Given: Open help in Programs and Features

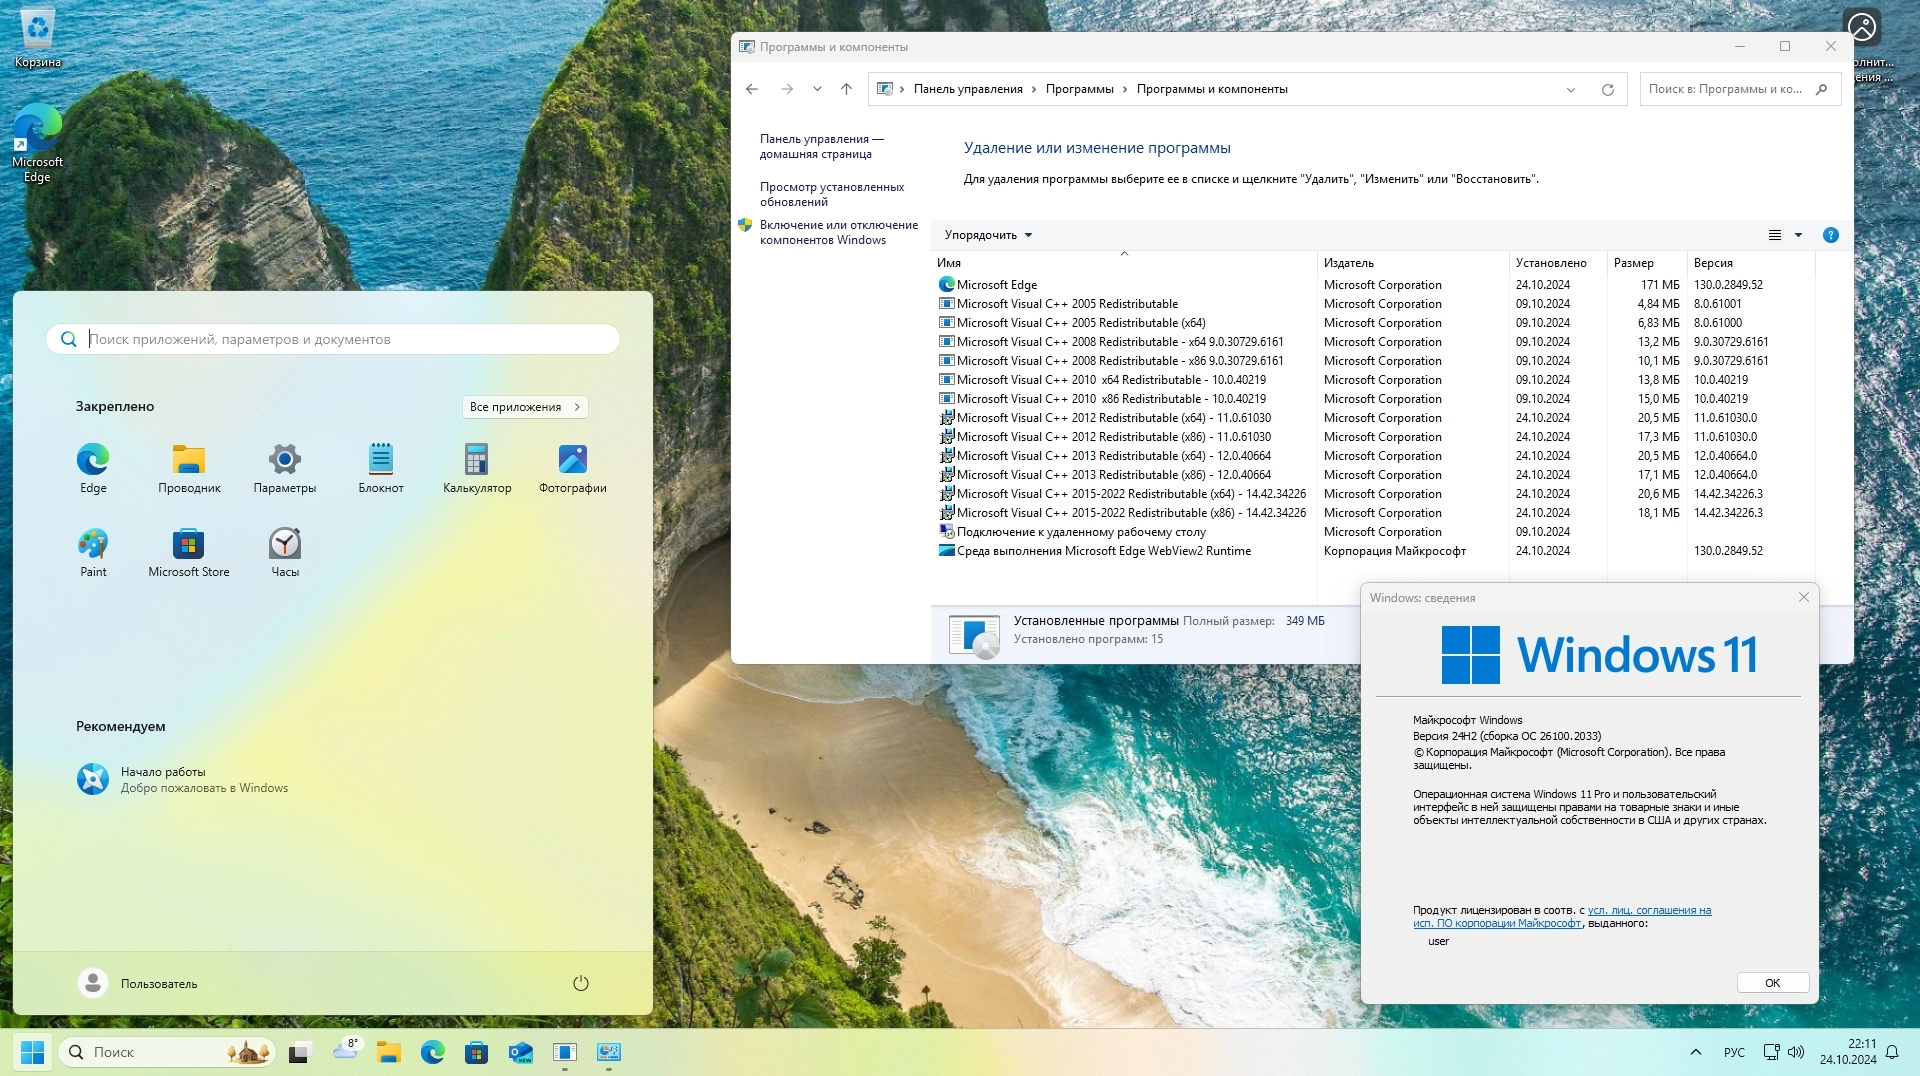Looking at the screenshot, I should [x=1830, y=235].
